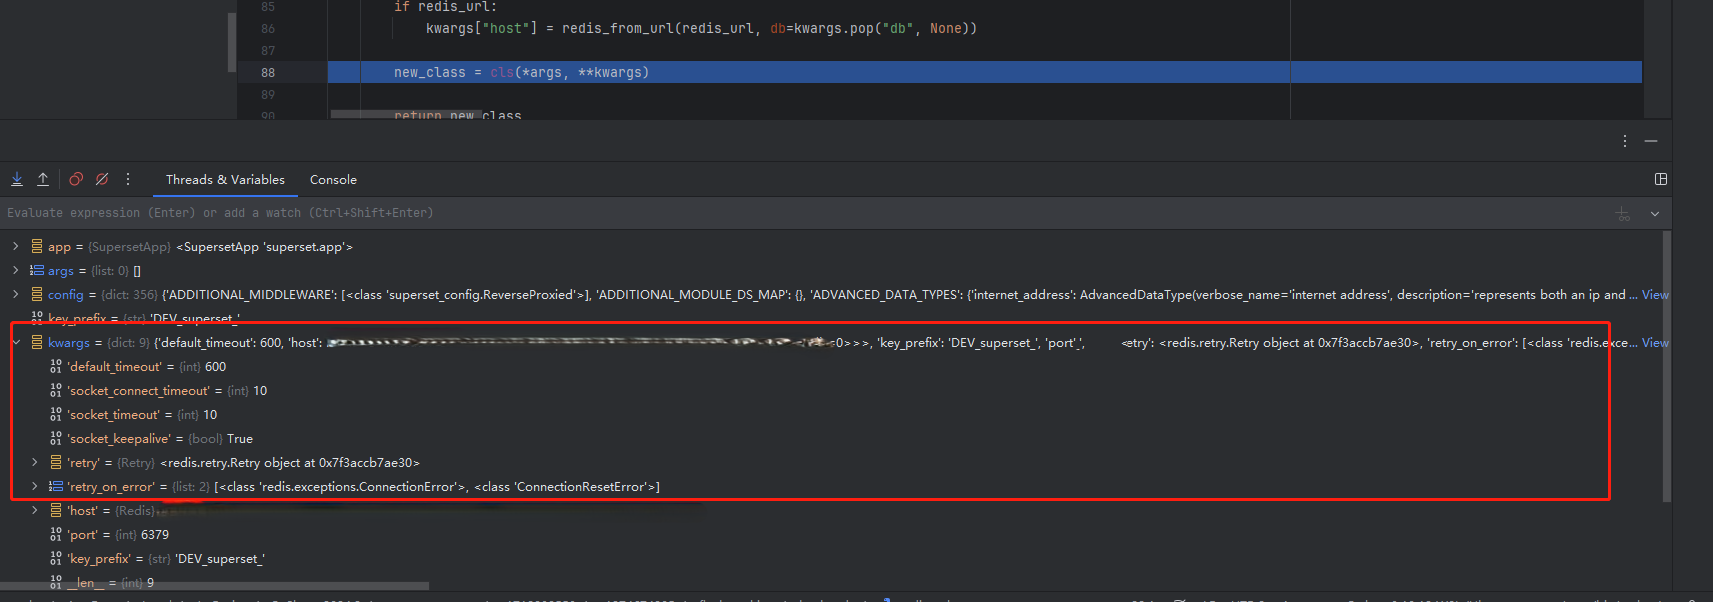Open View Breakpoints red circles icon
Screen dimensions: 1713x602
click(76, 179)
